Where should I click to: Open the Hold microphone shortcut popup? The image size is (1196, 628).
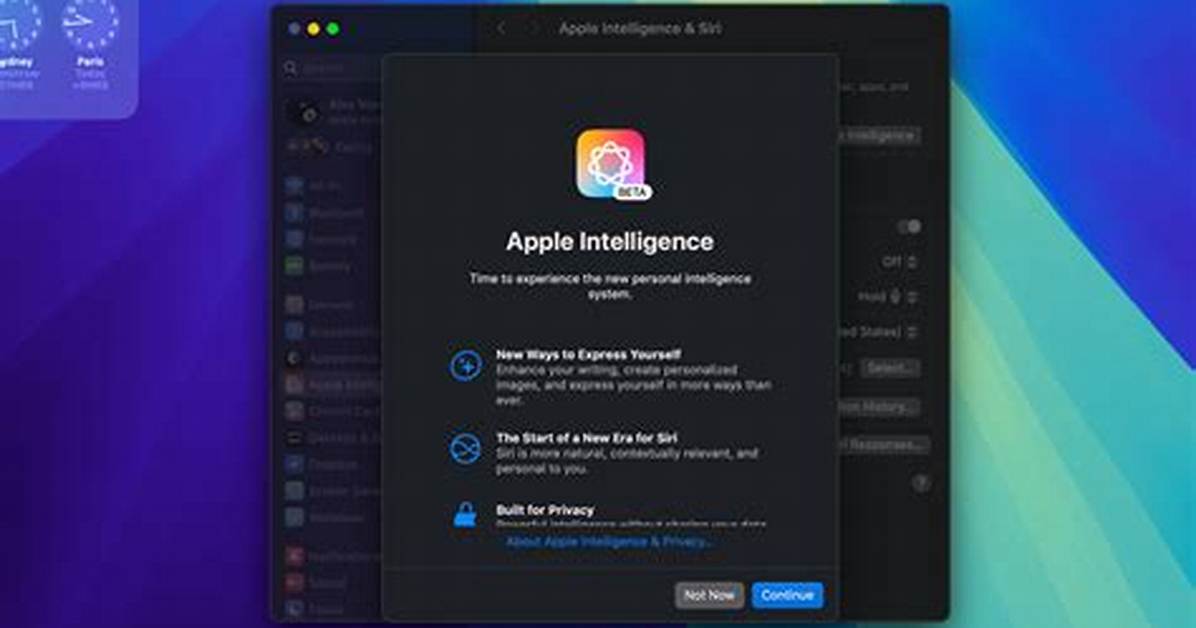(x=887, y=297)
